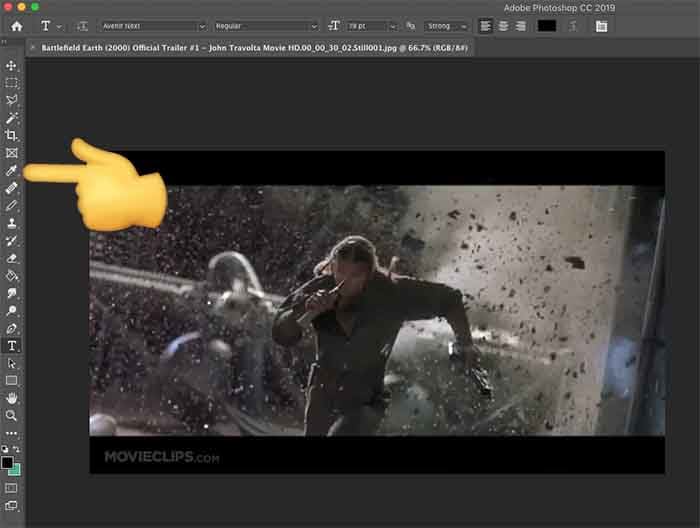Screen dimensions: 700x528
Task: Click the Home button in options bar
Action: (16, 26)
